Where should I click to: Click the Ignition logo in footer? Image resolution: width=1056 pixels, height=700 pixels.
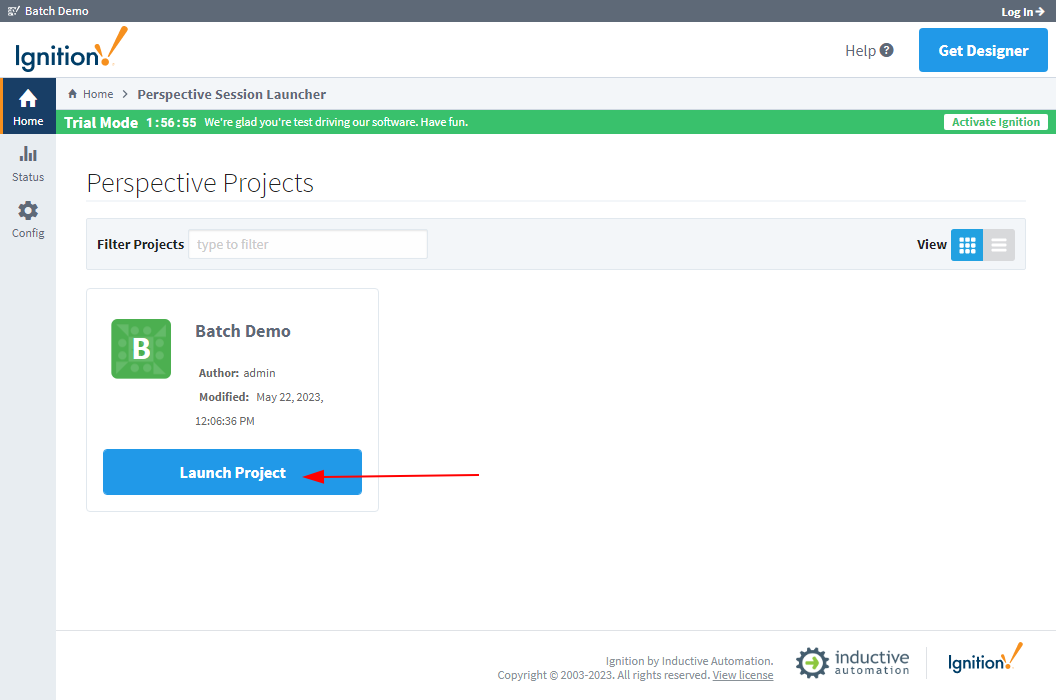985,660
